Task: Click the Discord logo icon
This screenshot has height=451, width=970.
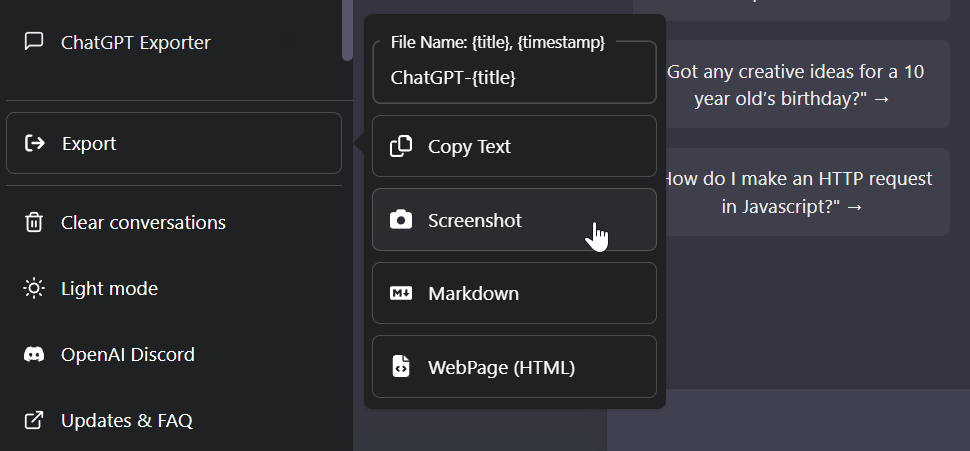Action: click(x=33, y=354)
